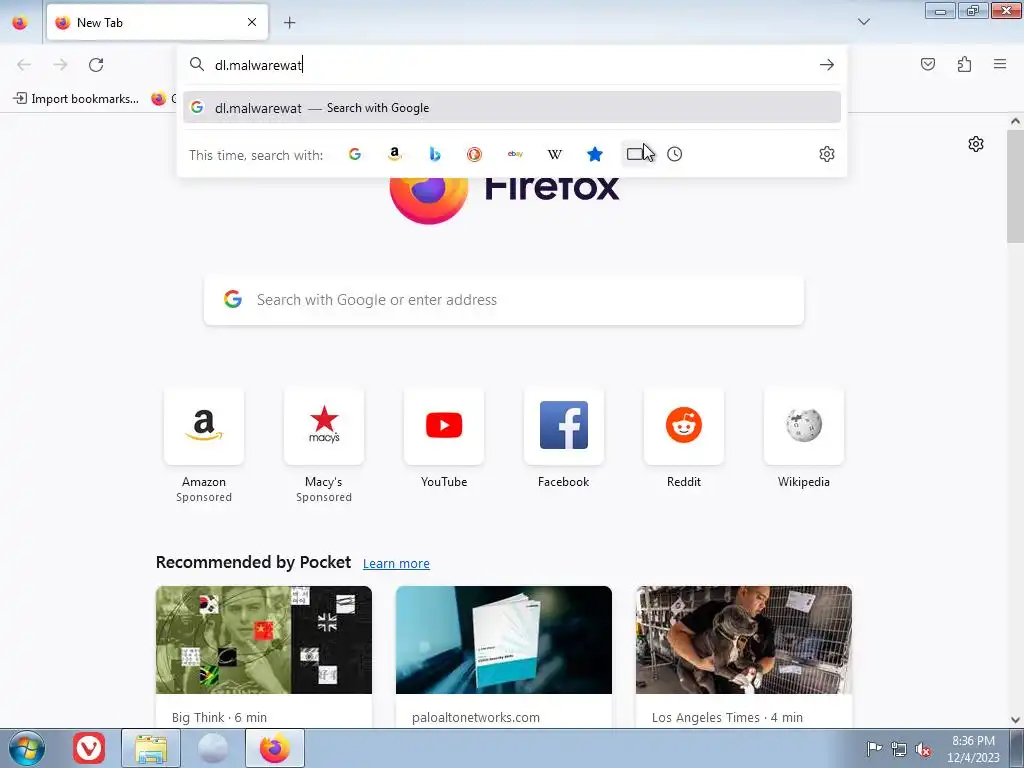Open the Windows Start menu orb
The height and width of the screenshot is (768, 1024).
[x=27, y=748]
